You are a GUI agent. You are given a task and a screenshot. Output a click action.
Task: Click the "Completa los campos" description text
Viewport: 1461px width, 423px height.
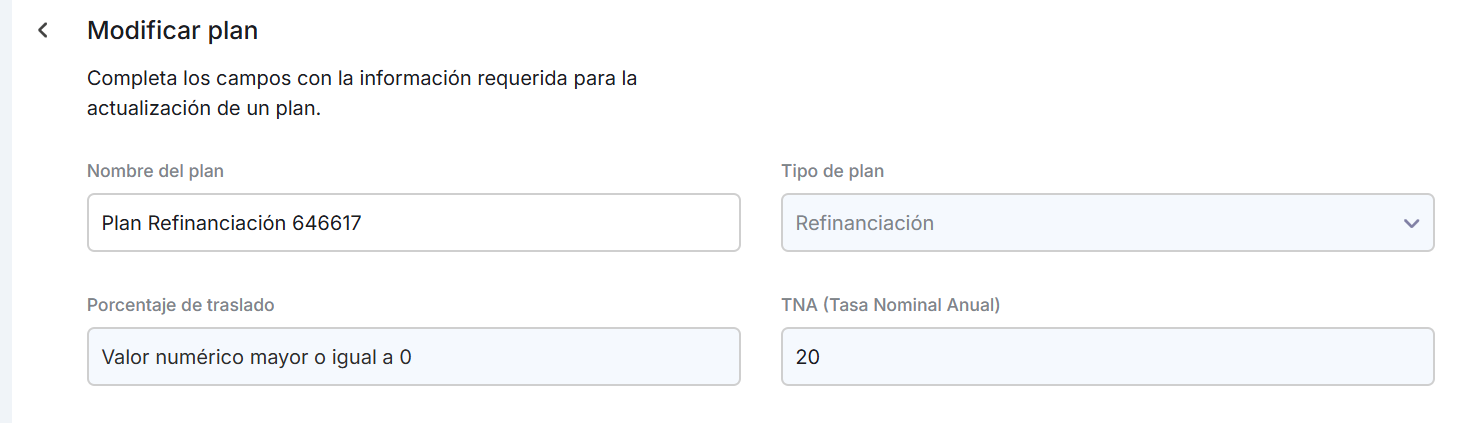pyautogui.click(x=362, y=78)
